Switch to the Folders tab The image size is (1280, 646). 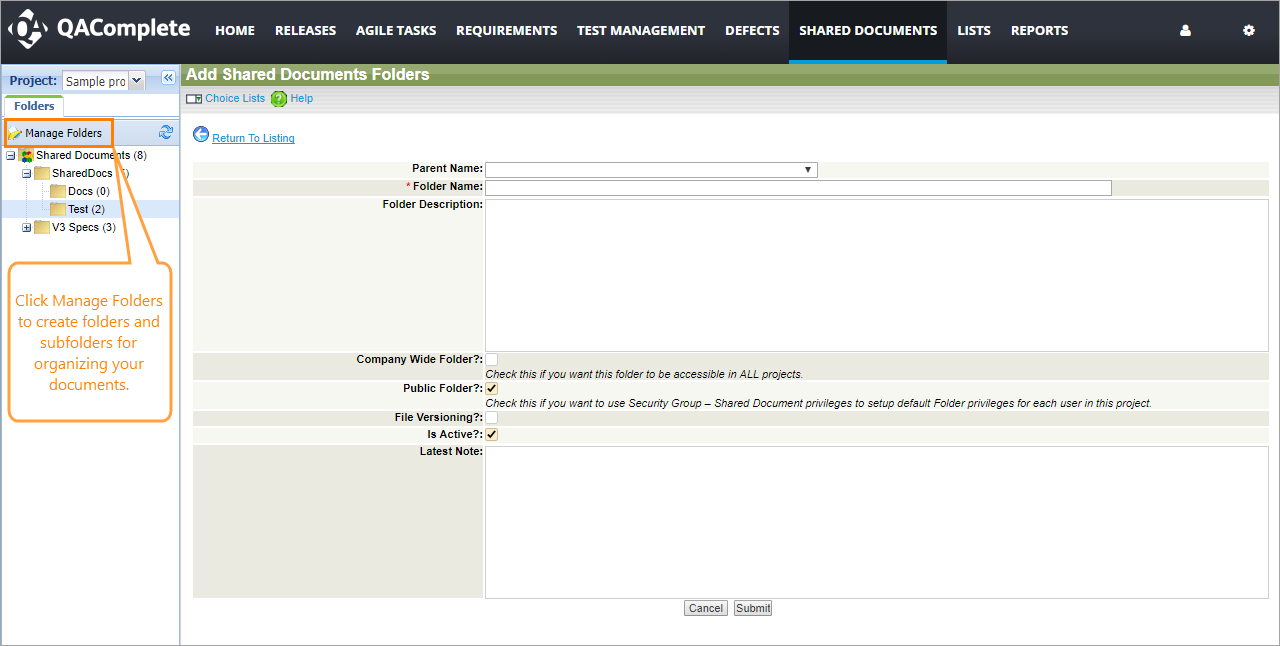[x=34, y=106]
